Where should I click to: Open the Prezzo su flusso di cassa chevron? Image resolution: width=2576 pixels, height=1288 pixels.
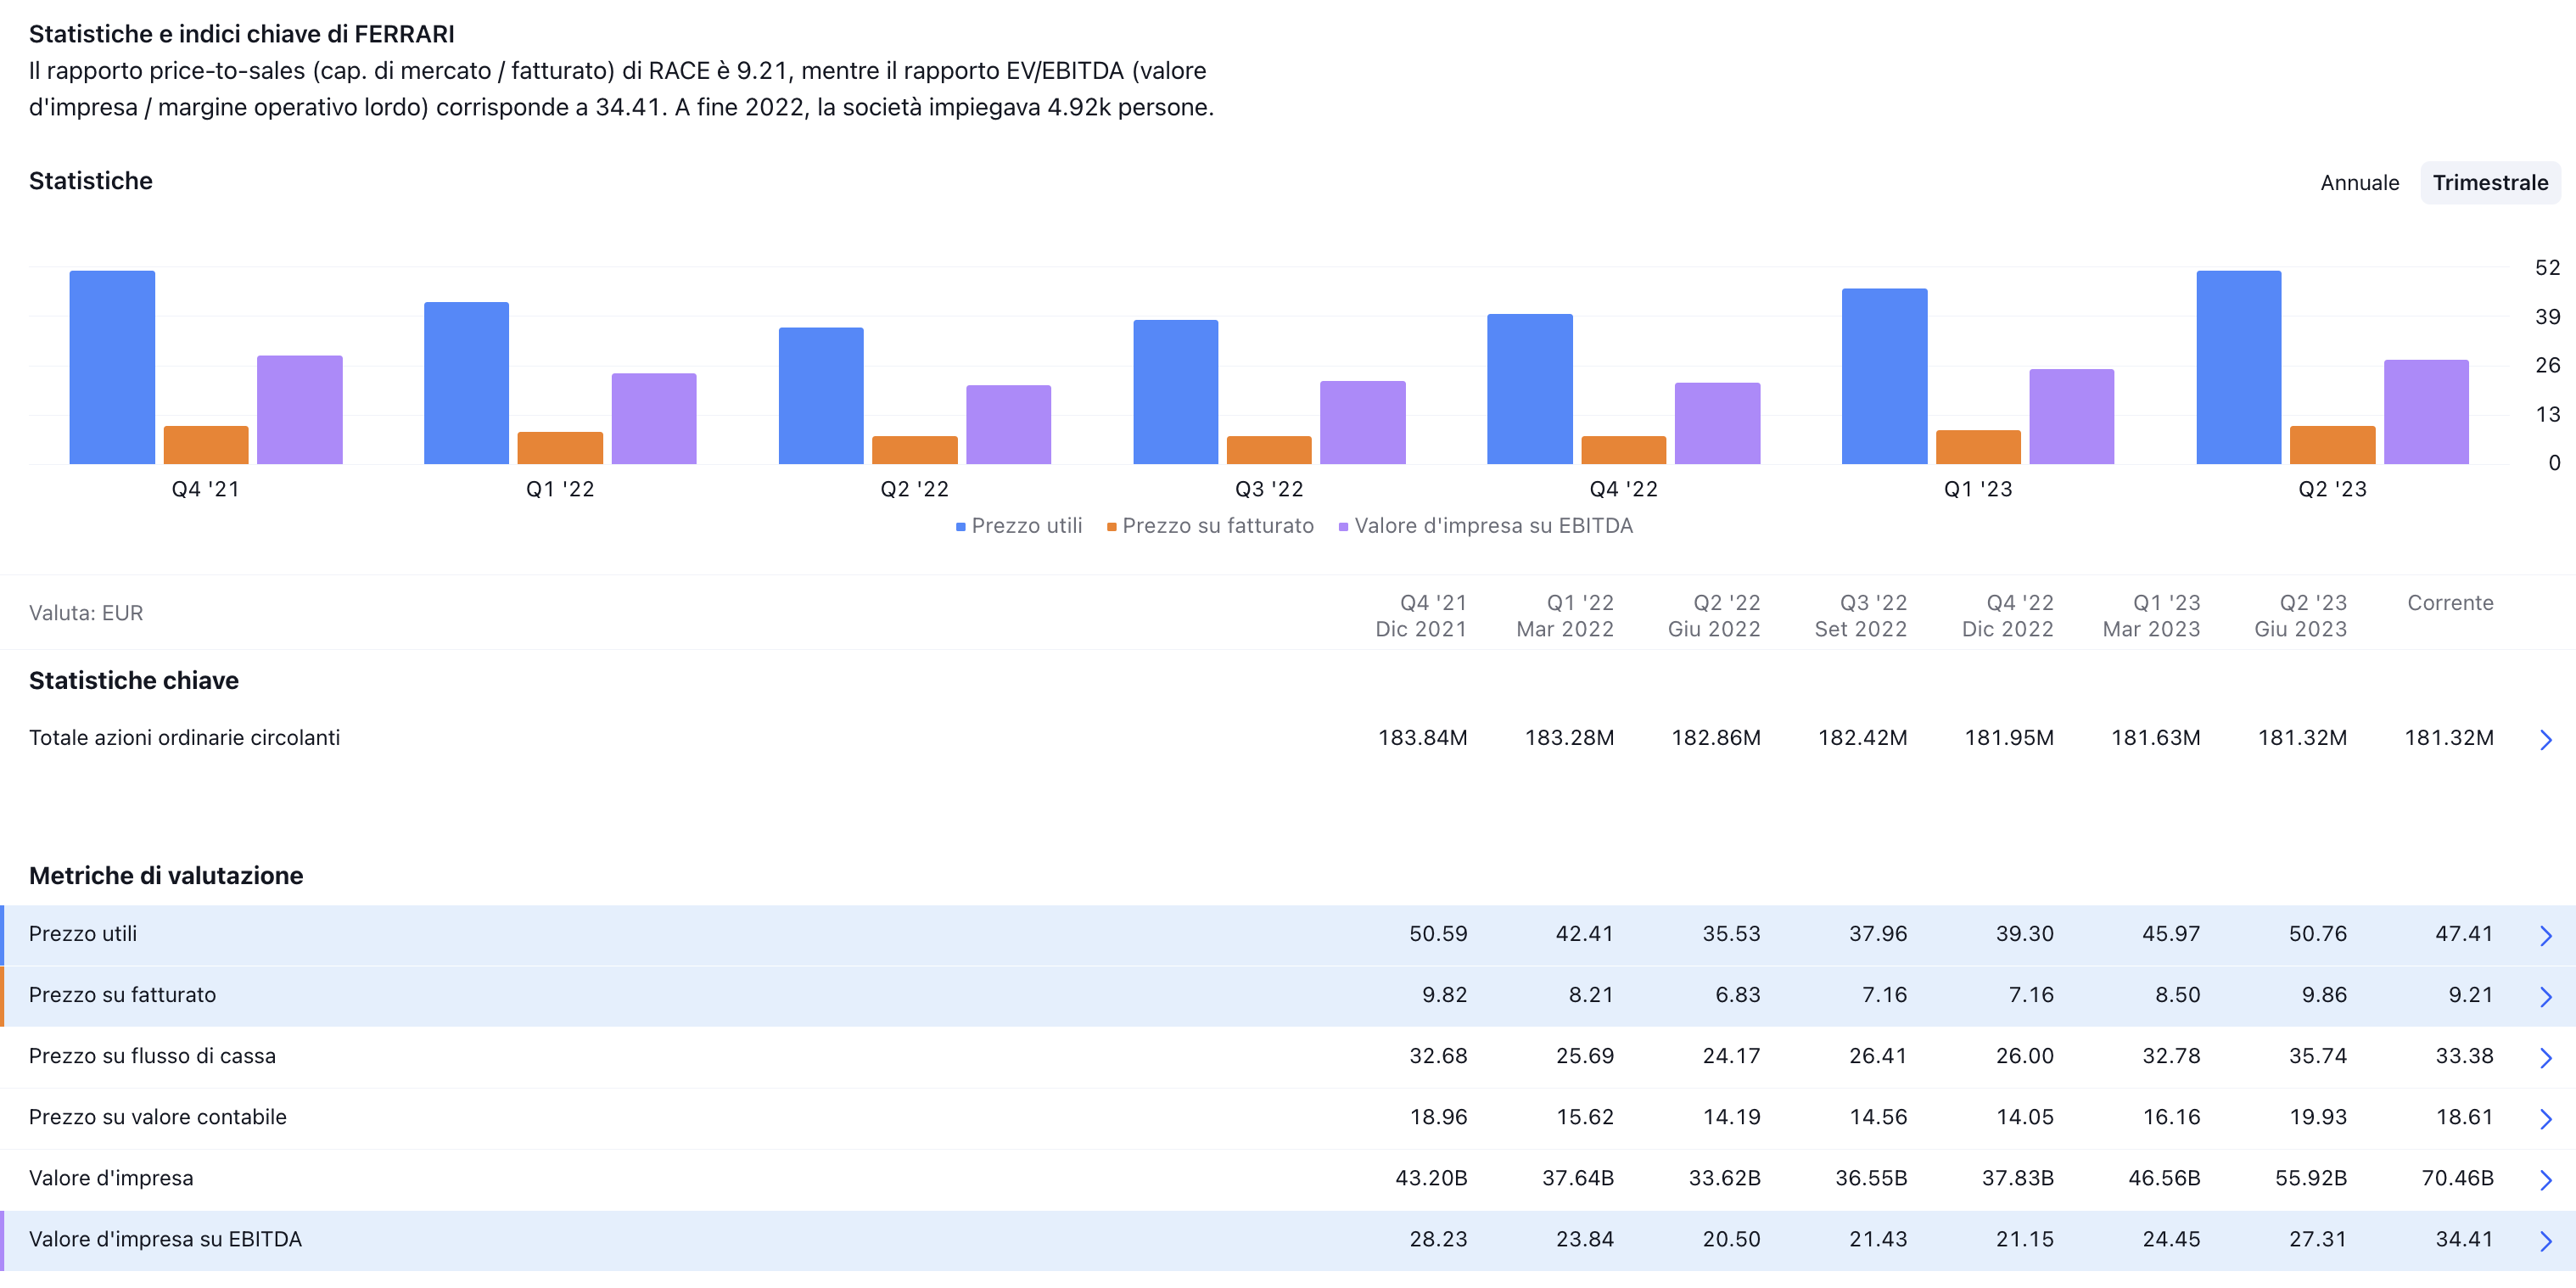pos(2545,1057)
